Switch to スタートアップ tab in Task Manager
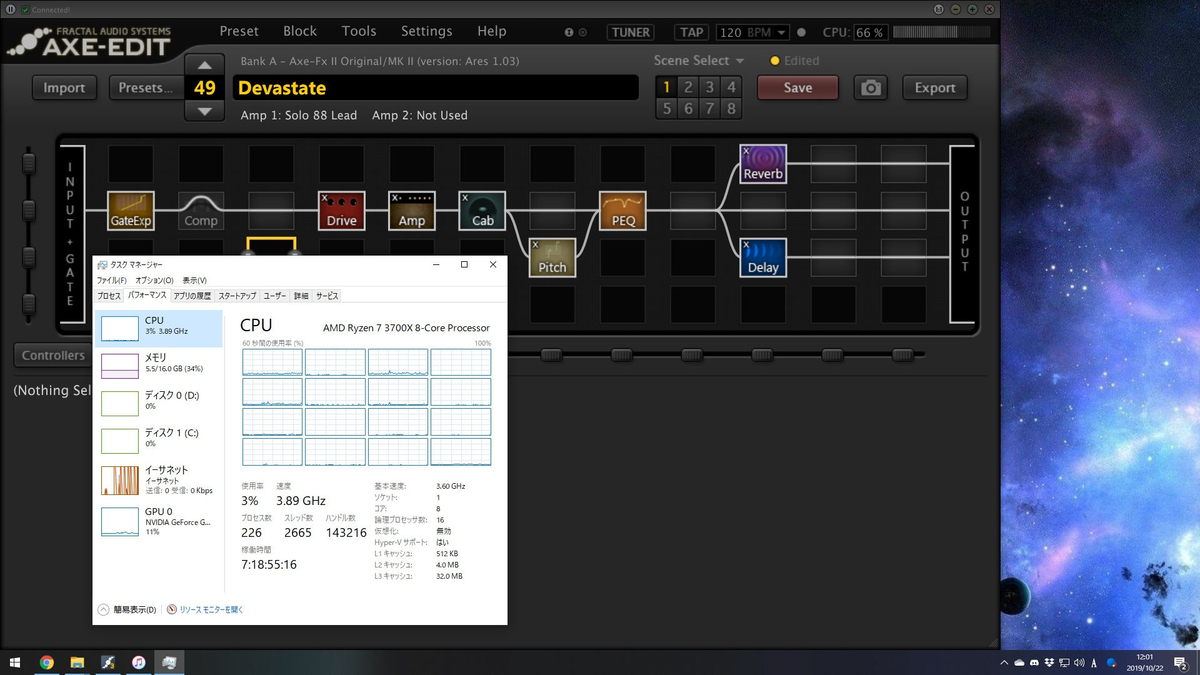 click(237, 296)
